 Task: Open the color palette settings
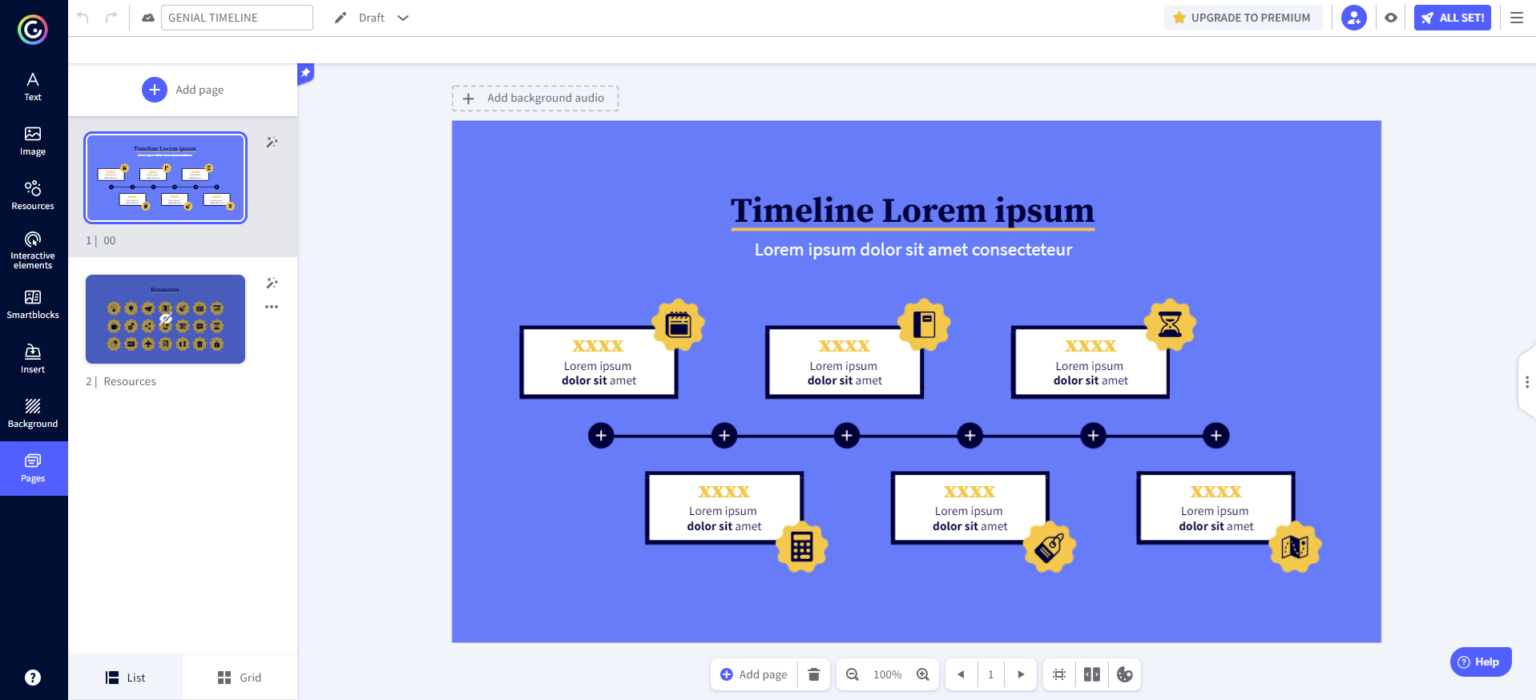[x=1125, y=674]
